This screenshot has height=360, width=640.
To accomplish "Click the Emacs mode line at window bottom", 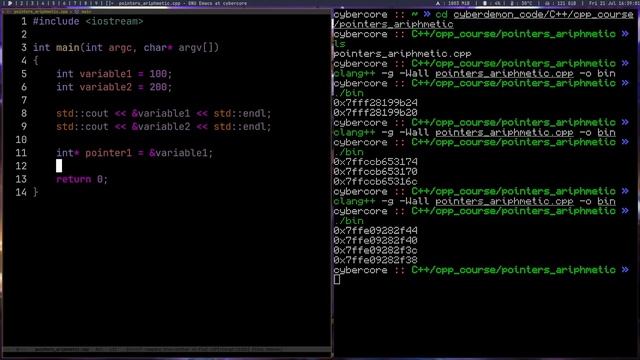I will pos(167,350).
